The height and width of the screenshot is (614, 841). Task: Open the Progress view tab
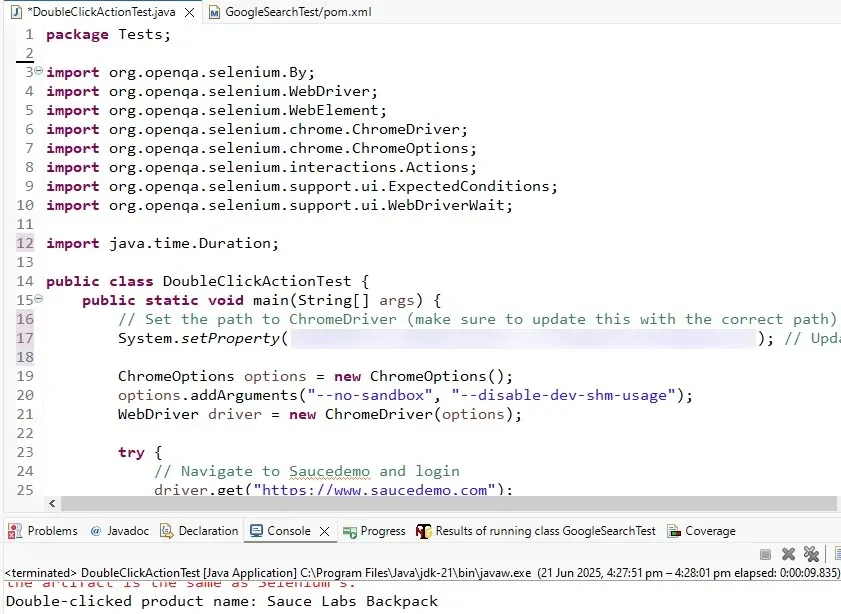[374, 531]
